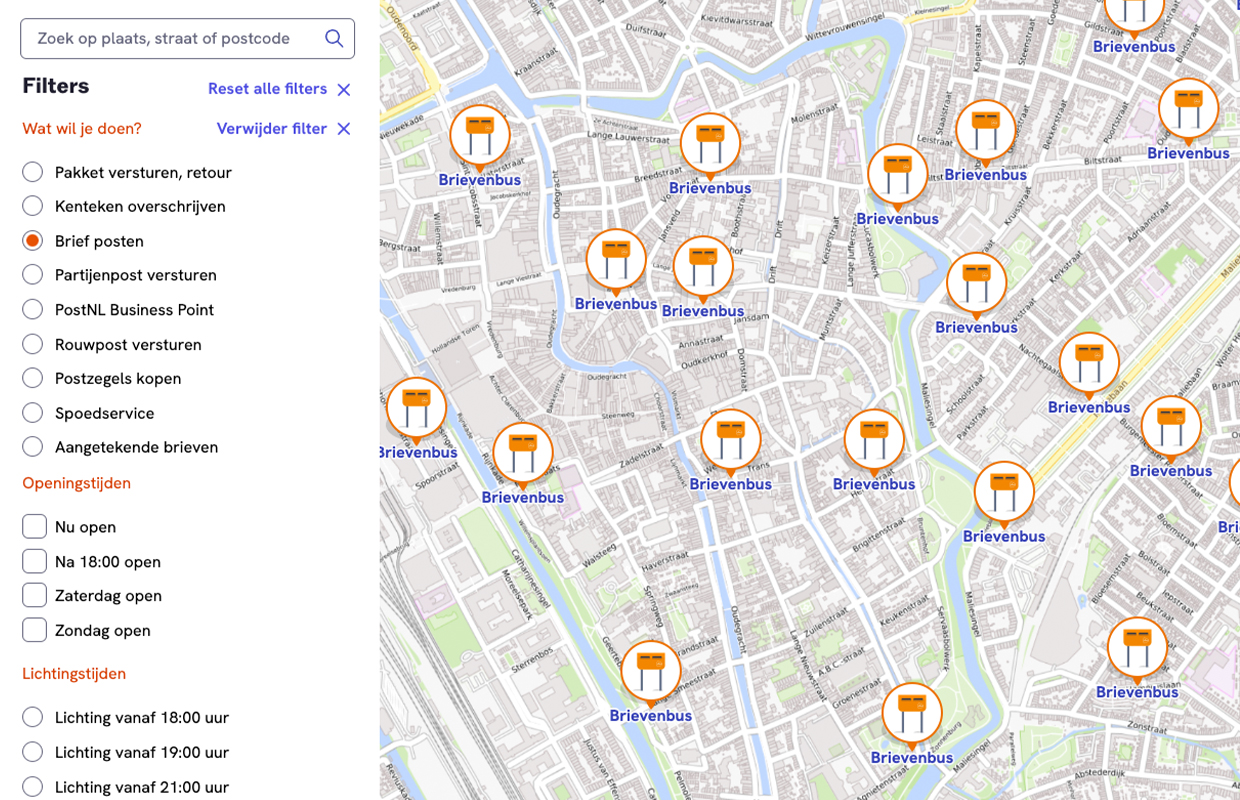Image resolution: width=1240 pixels, height=800 pixels.
Task: Open Brievenbus marker above Jansdam
Action: (x=703, y=268)
